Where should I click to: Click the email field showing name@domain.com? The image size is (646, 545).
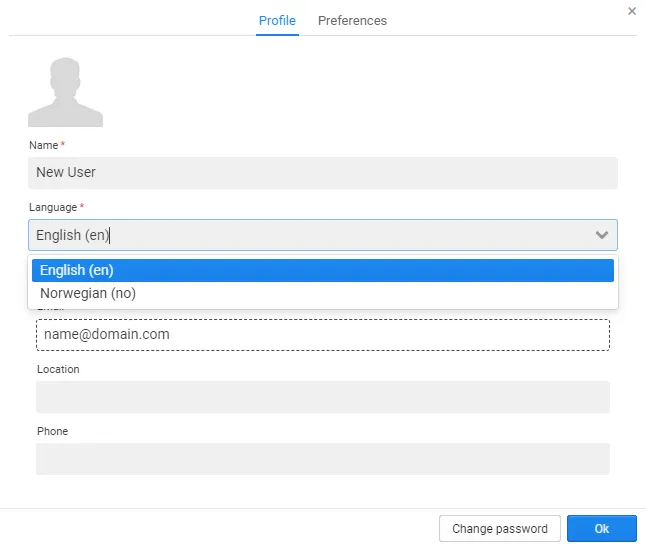pos(322,335)
